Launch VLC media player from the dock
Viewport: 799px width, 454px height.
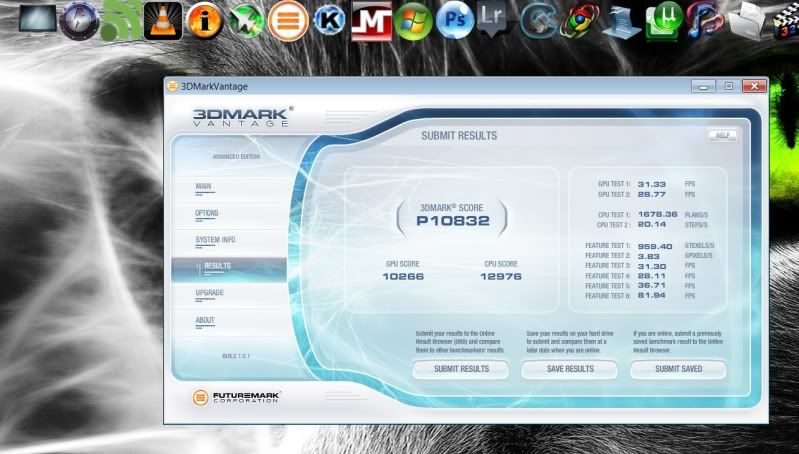pyautogui.click(x=163, y=21)
